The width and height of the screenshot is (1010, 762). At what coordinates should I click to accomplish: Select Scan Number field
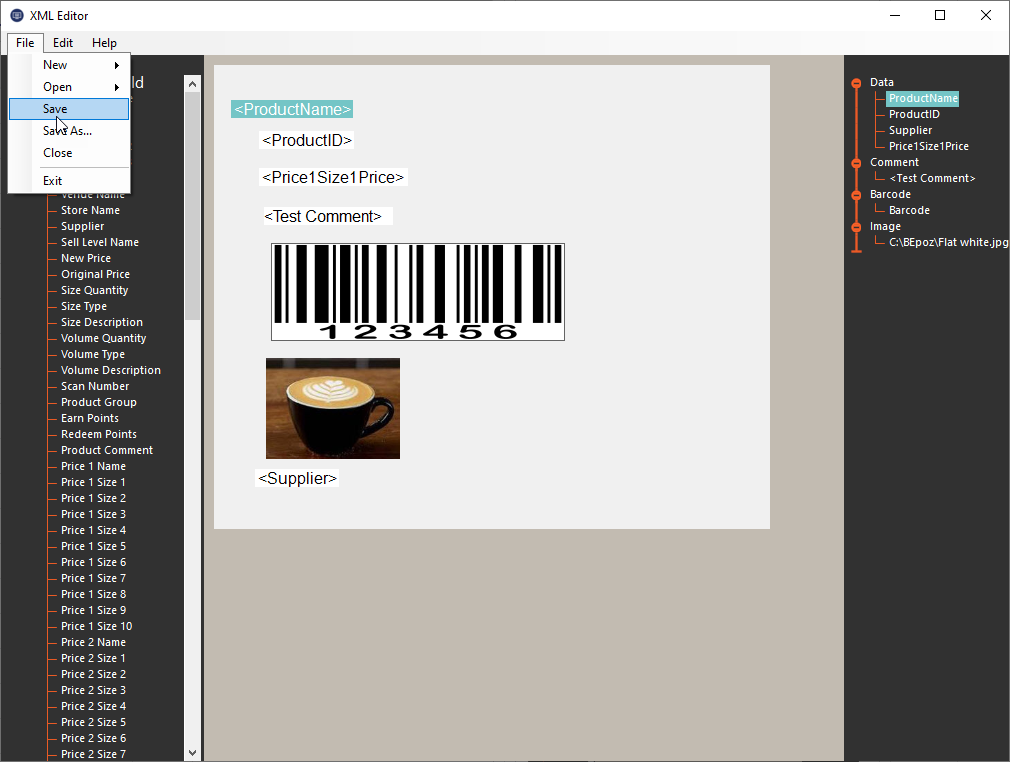95,386
